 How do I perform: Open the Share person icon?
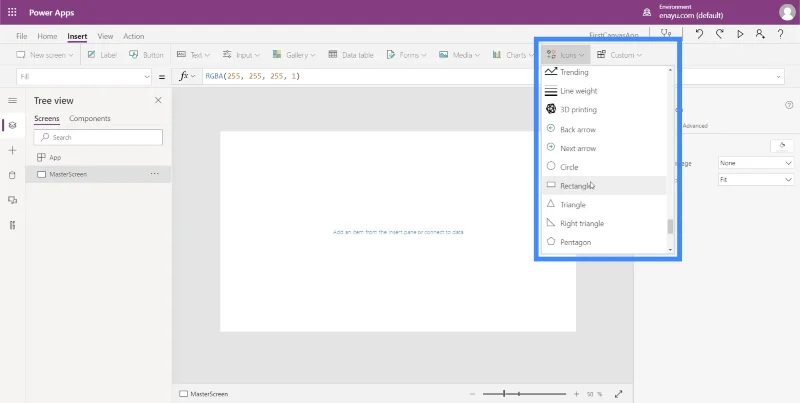pos(760,34)
